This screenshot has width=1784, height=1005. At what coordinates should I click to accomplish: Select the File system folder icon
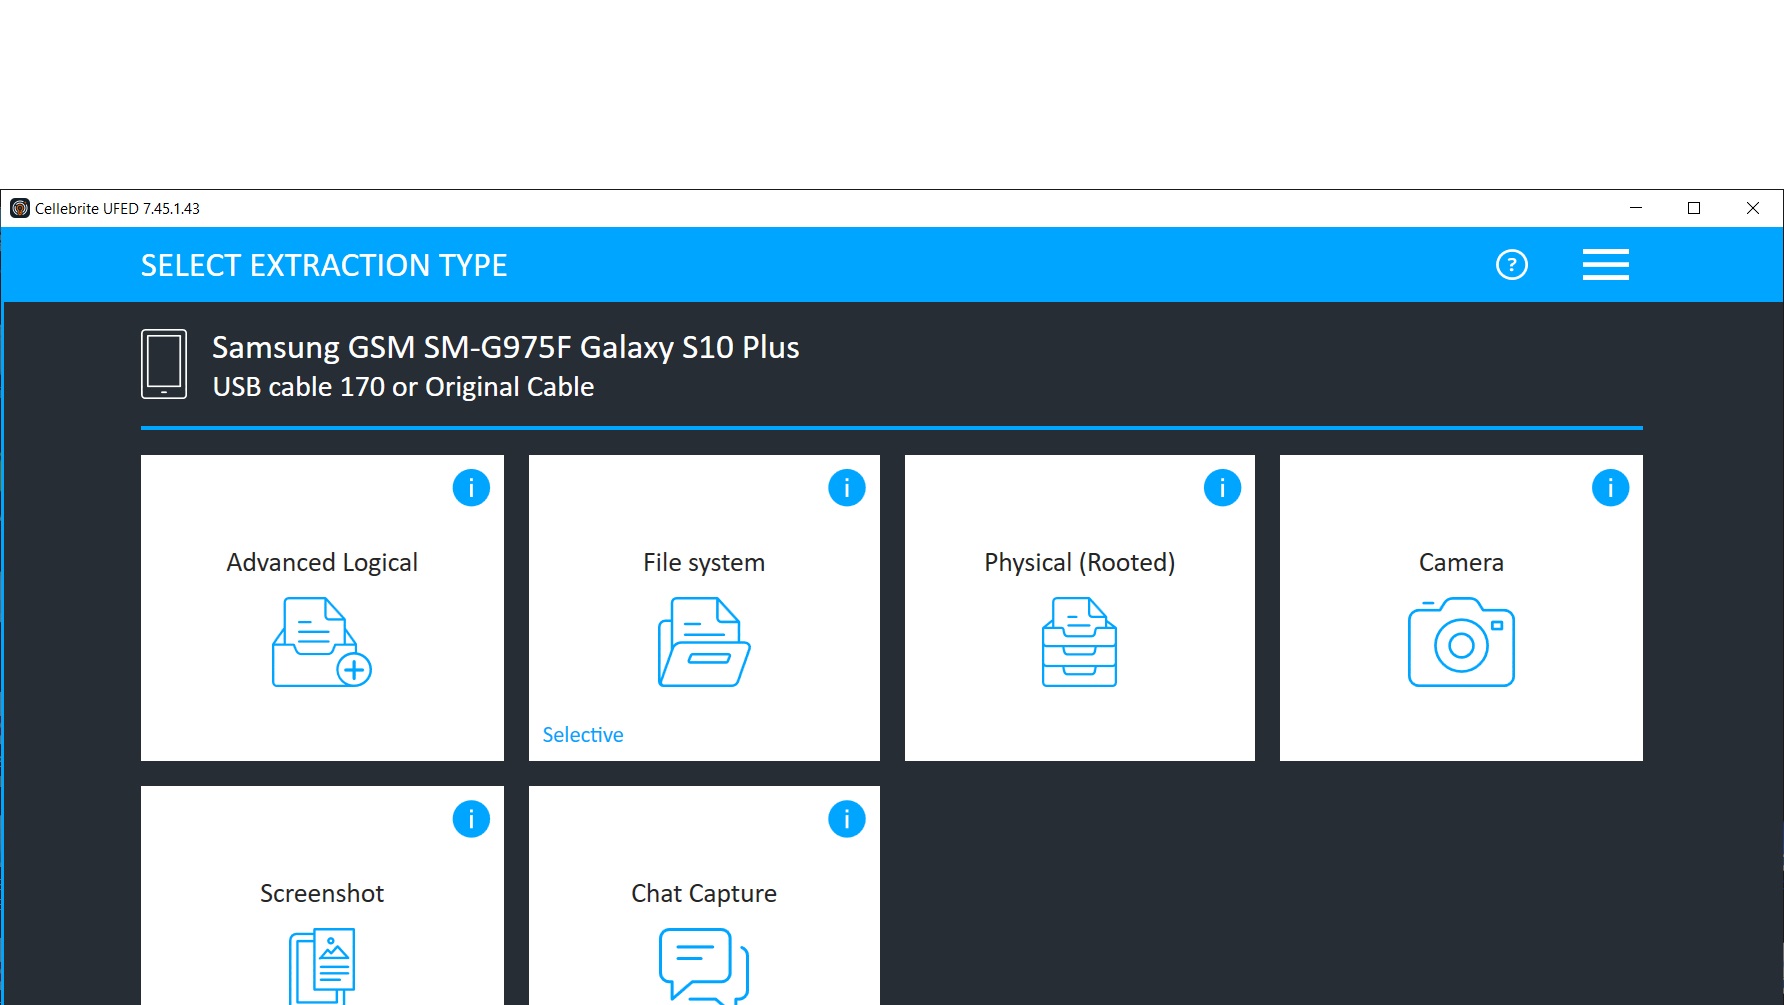[x=704, y=642]
